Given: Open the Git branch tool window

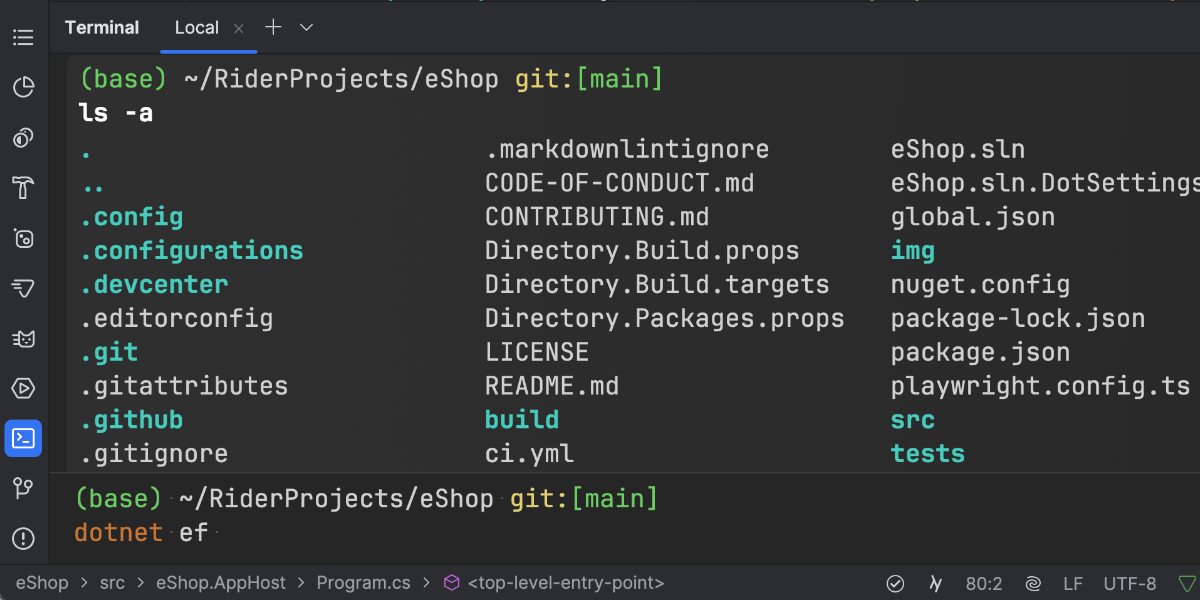Looking at the screenshot, I should pos(23,488).
